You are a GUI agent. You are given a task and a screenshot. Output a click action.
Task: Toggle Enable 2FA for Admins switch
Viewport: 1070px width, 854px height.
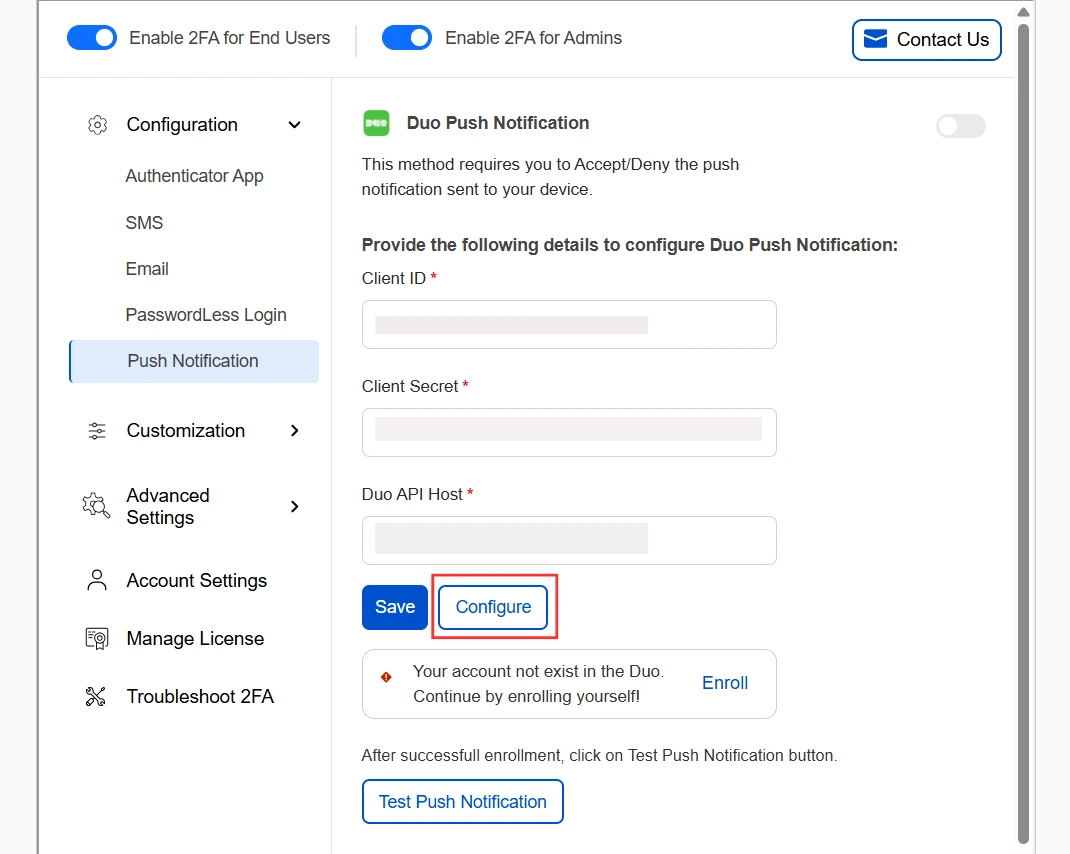[407, 38]
